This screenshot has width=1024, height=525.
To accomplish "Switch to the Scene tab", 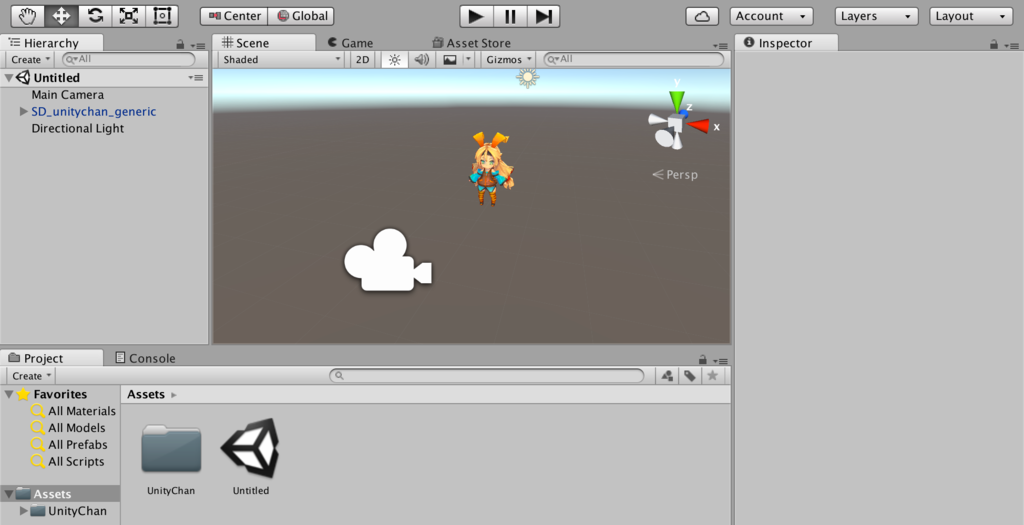I will [x=264, y=43].
